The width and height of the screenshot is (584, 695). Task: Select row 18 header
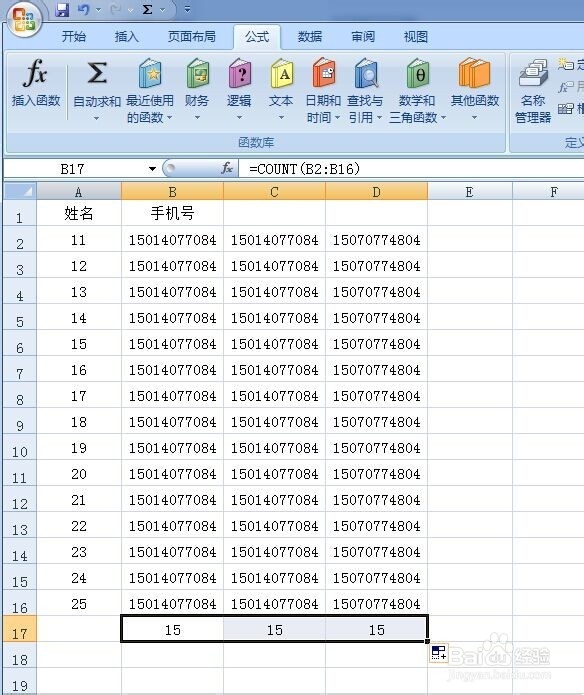pyautogui.click(x=19, y=655)
